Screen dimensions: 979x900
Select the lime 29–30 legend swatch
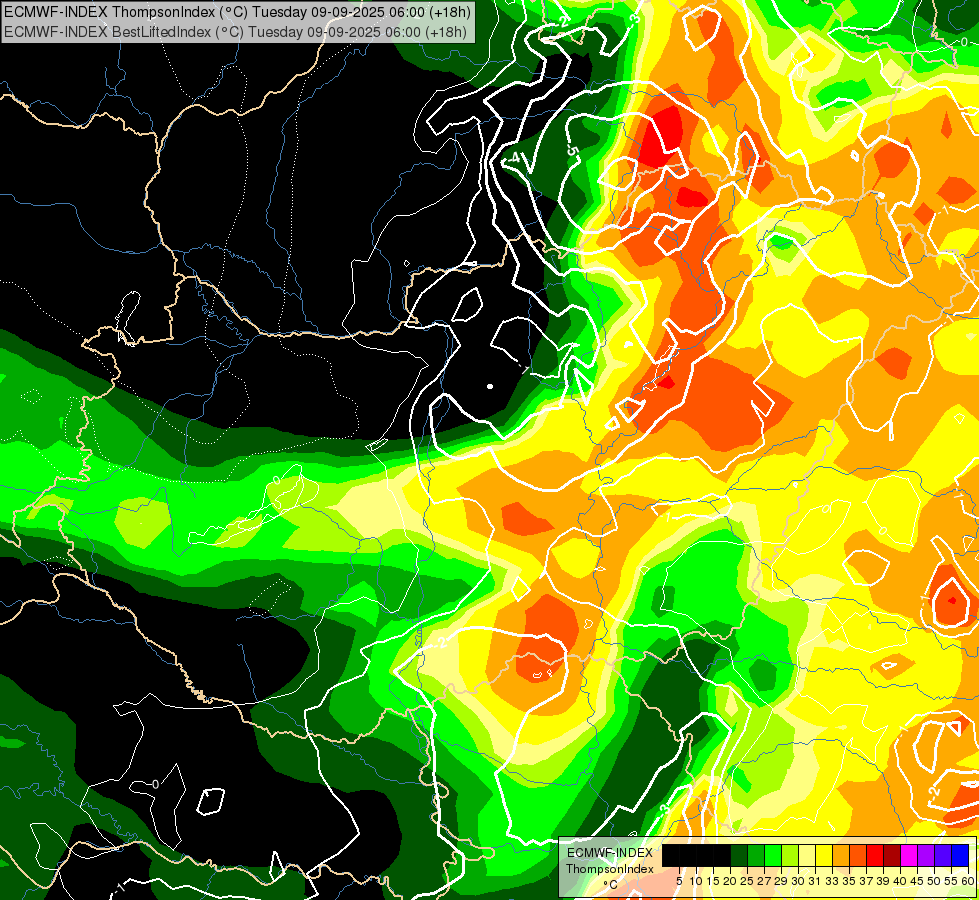coord(790,856)
